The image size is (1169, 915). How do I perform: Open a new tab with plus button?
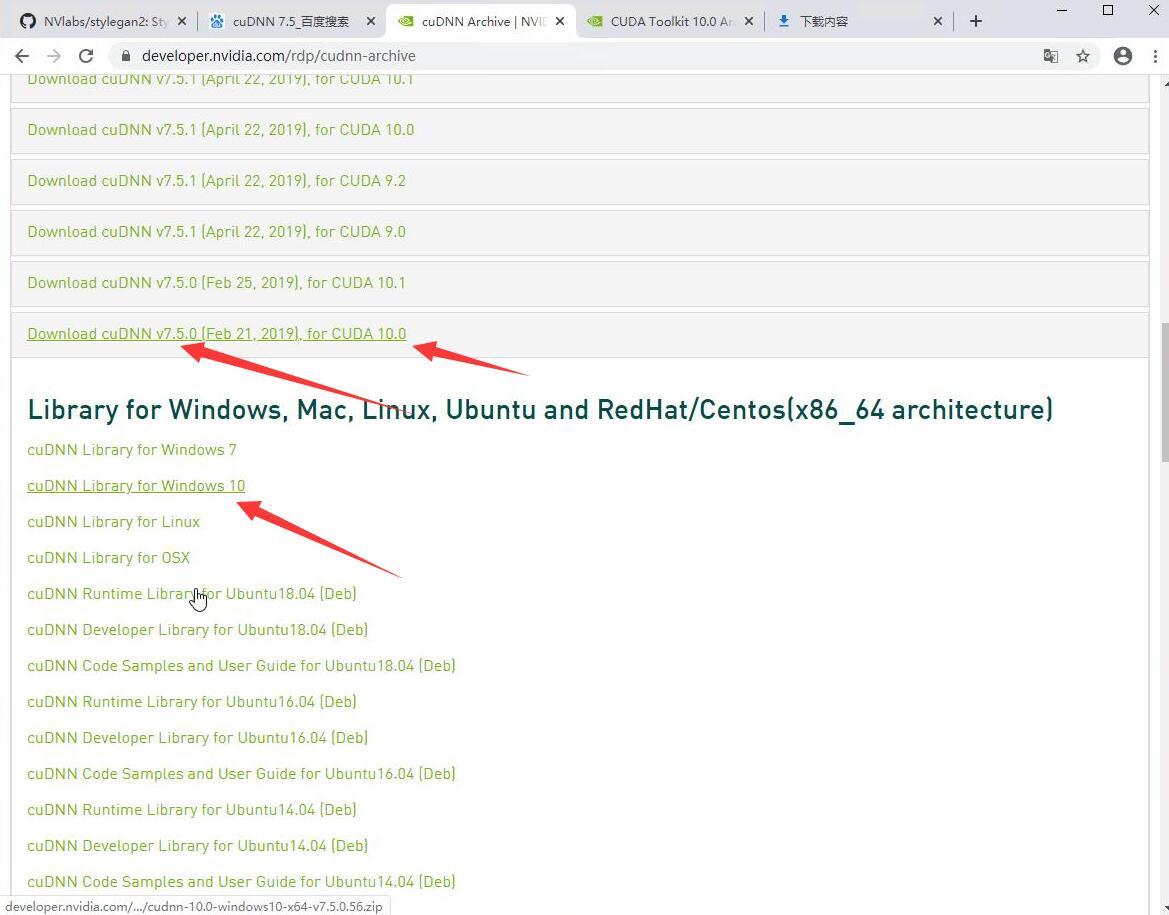[976, 22]
